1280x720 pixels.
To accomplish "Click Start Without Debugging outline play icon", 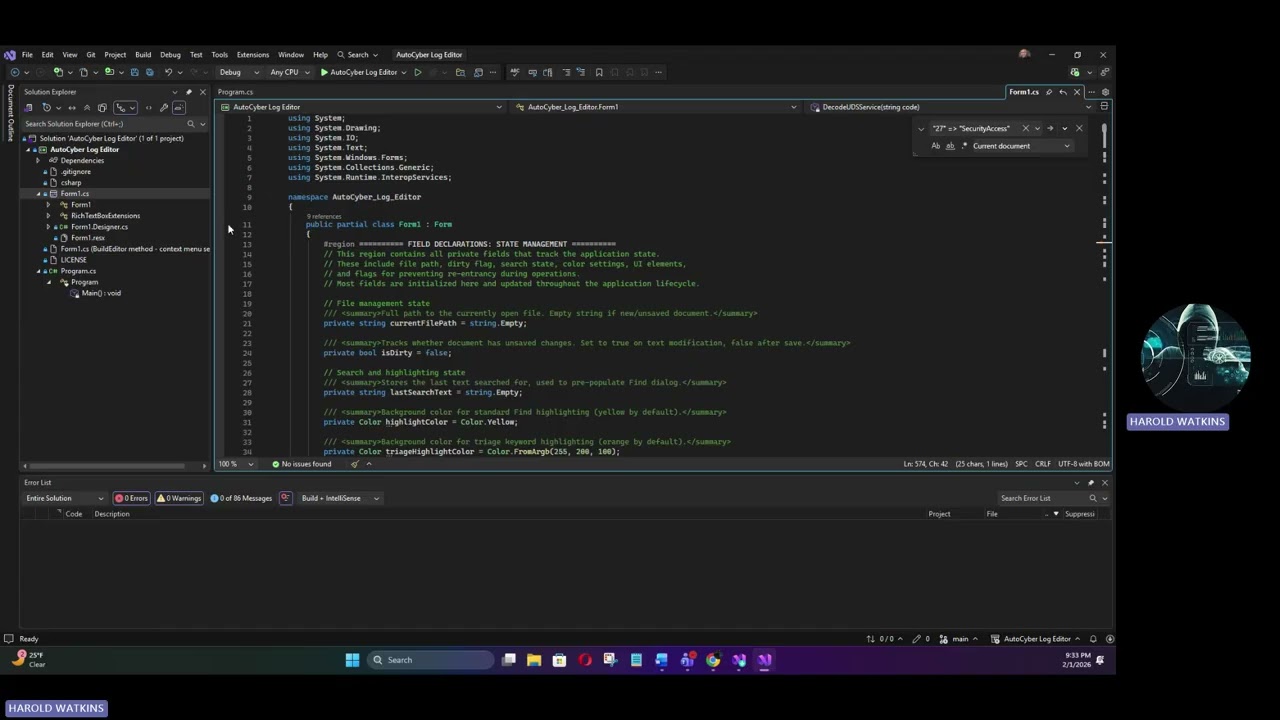I will 417,72.
